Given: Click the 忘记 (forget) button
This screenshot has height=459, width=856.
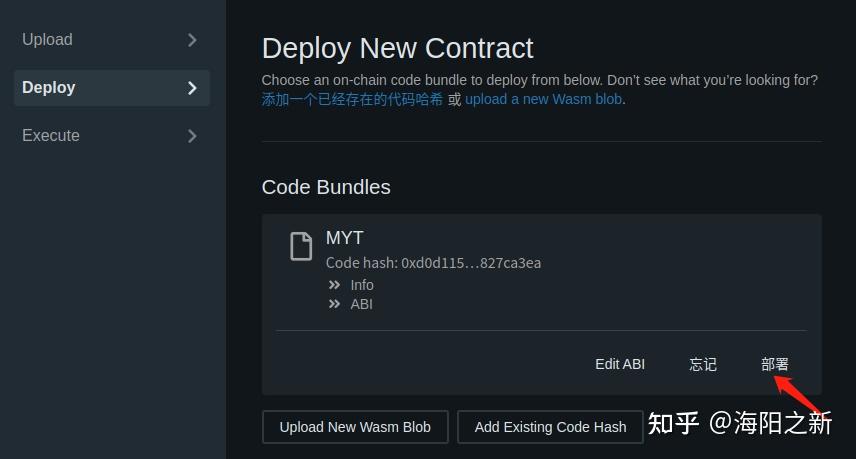Looking at the screenshot, I should pyautogui.click(x=703, y=364).
